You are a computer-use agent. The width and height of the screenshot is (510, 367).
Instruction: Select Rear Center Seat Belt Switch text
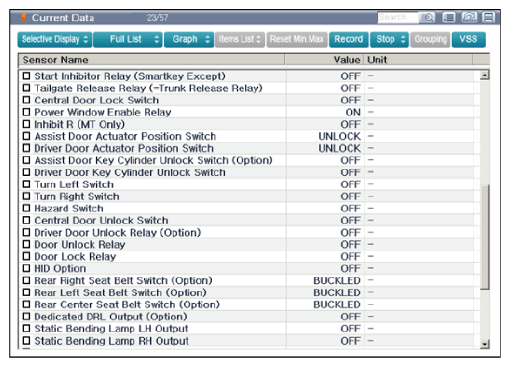[127, 304]
